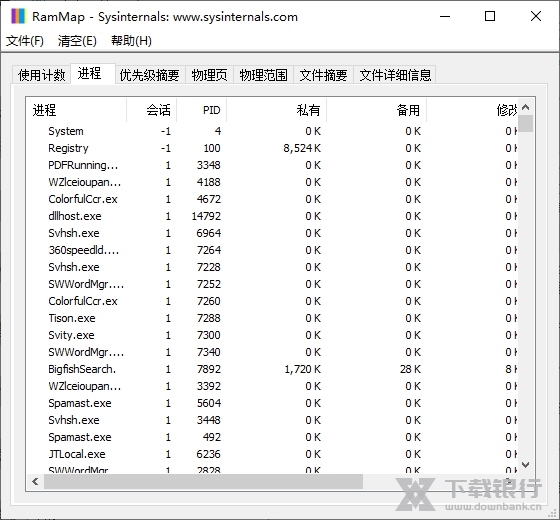
Task: Sort by the 会话 column header
Action: pos(151,110)
